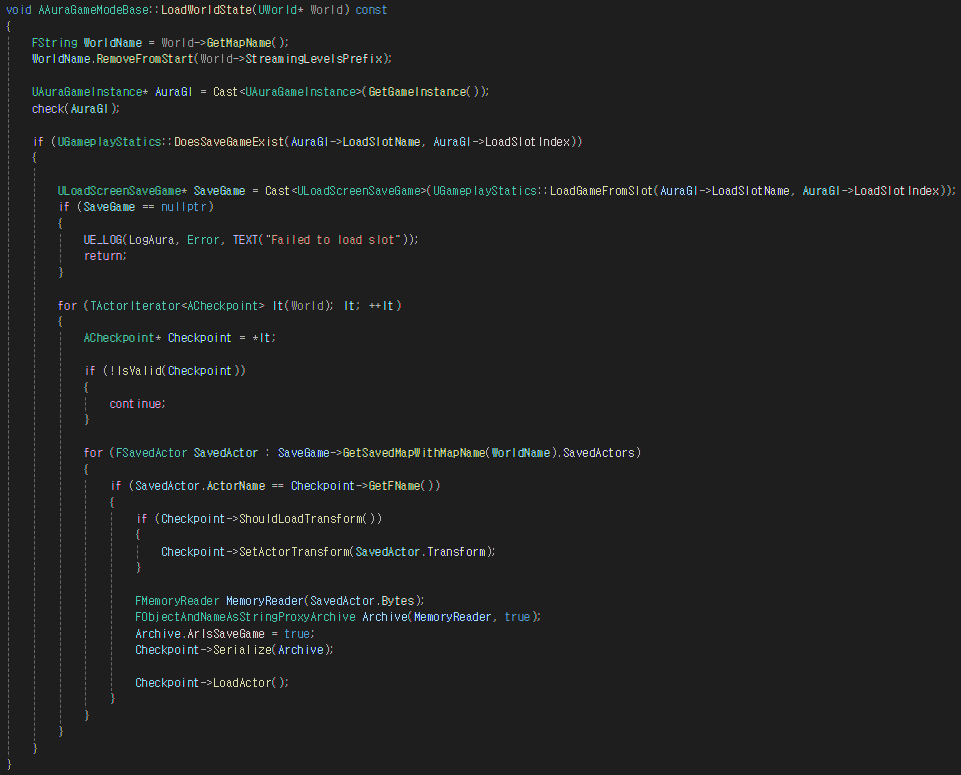Click the continue statement

pyautogui.click(x=137, y=404)
